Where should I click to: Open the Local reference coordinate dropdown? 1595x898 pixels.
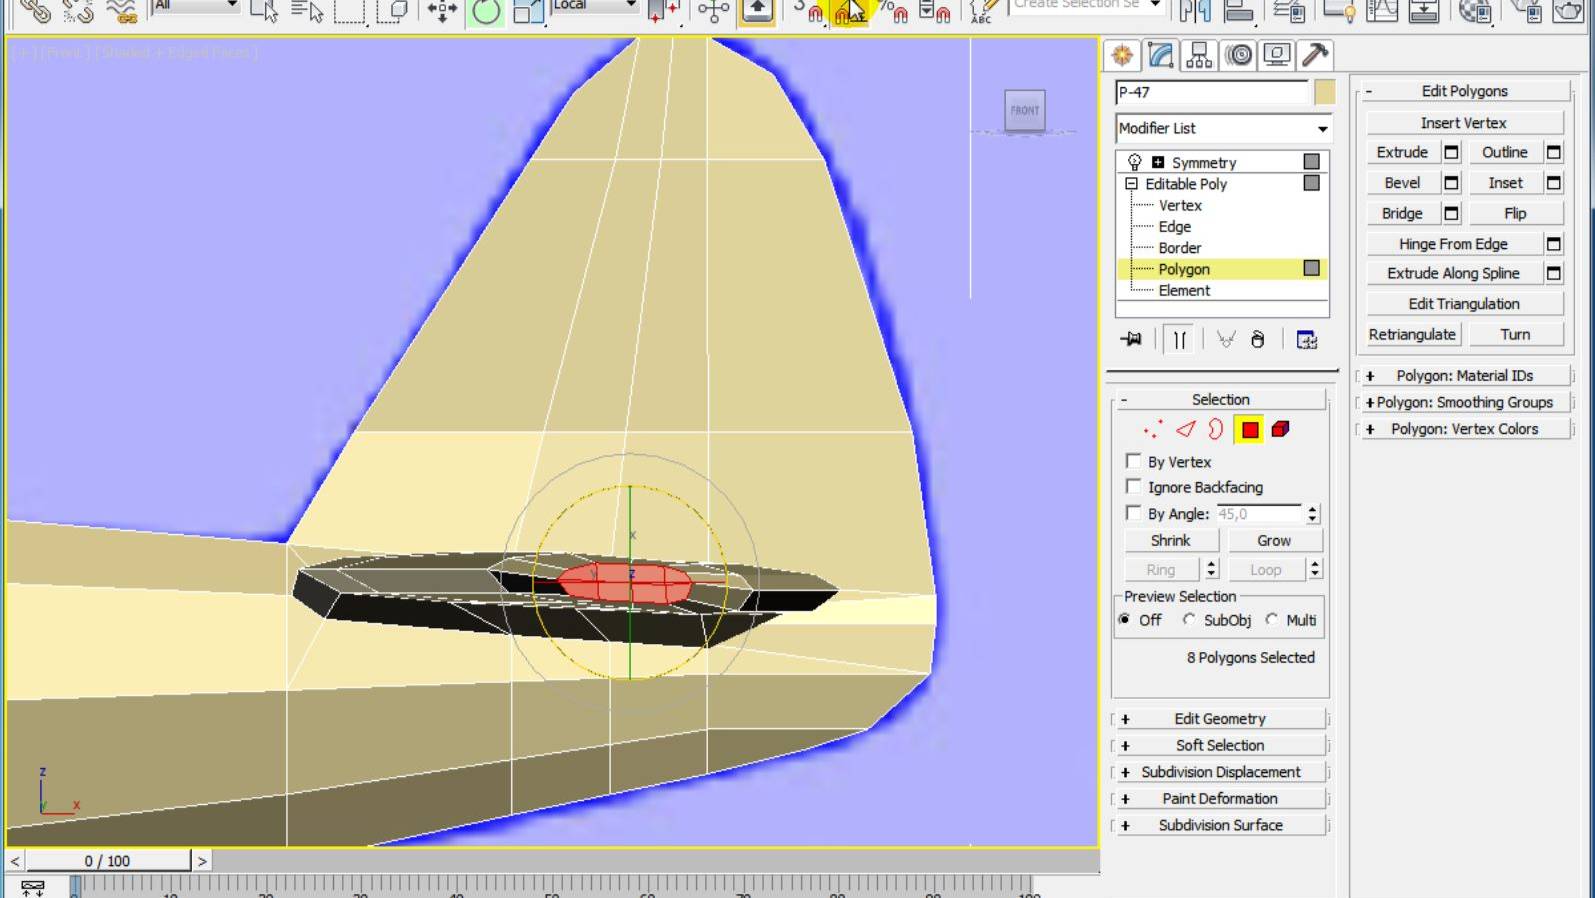tap(594, 6)
